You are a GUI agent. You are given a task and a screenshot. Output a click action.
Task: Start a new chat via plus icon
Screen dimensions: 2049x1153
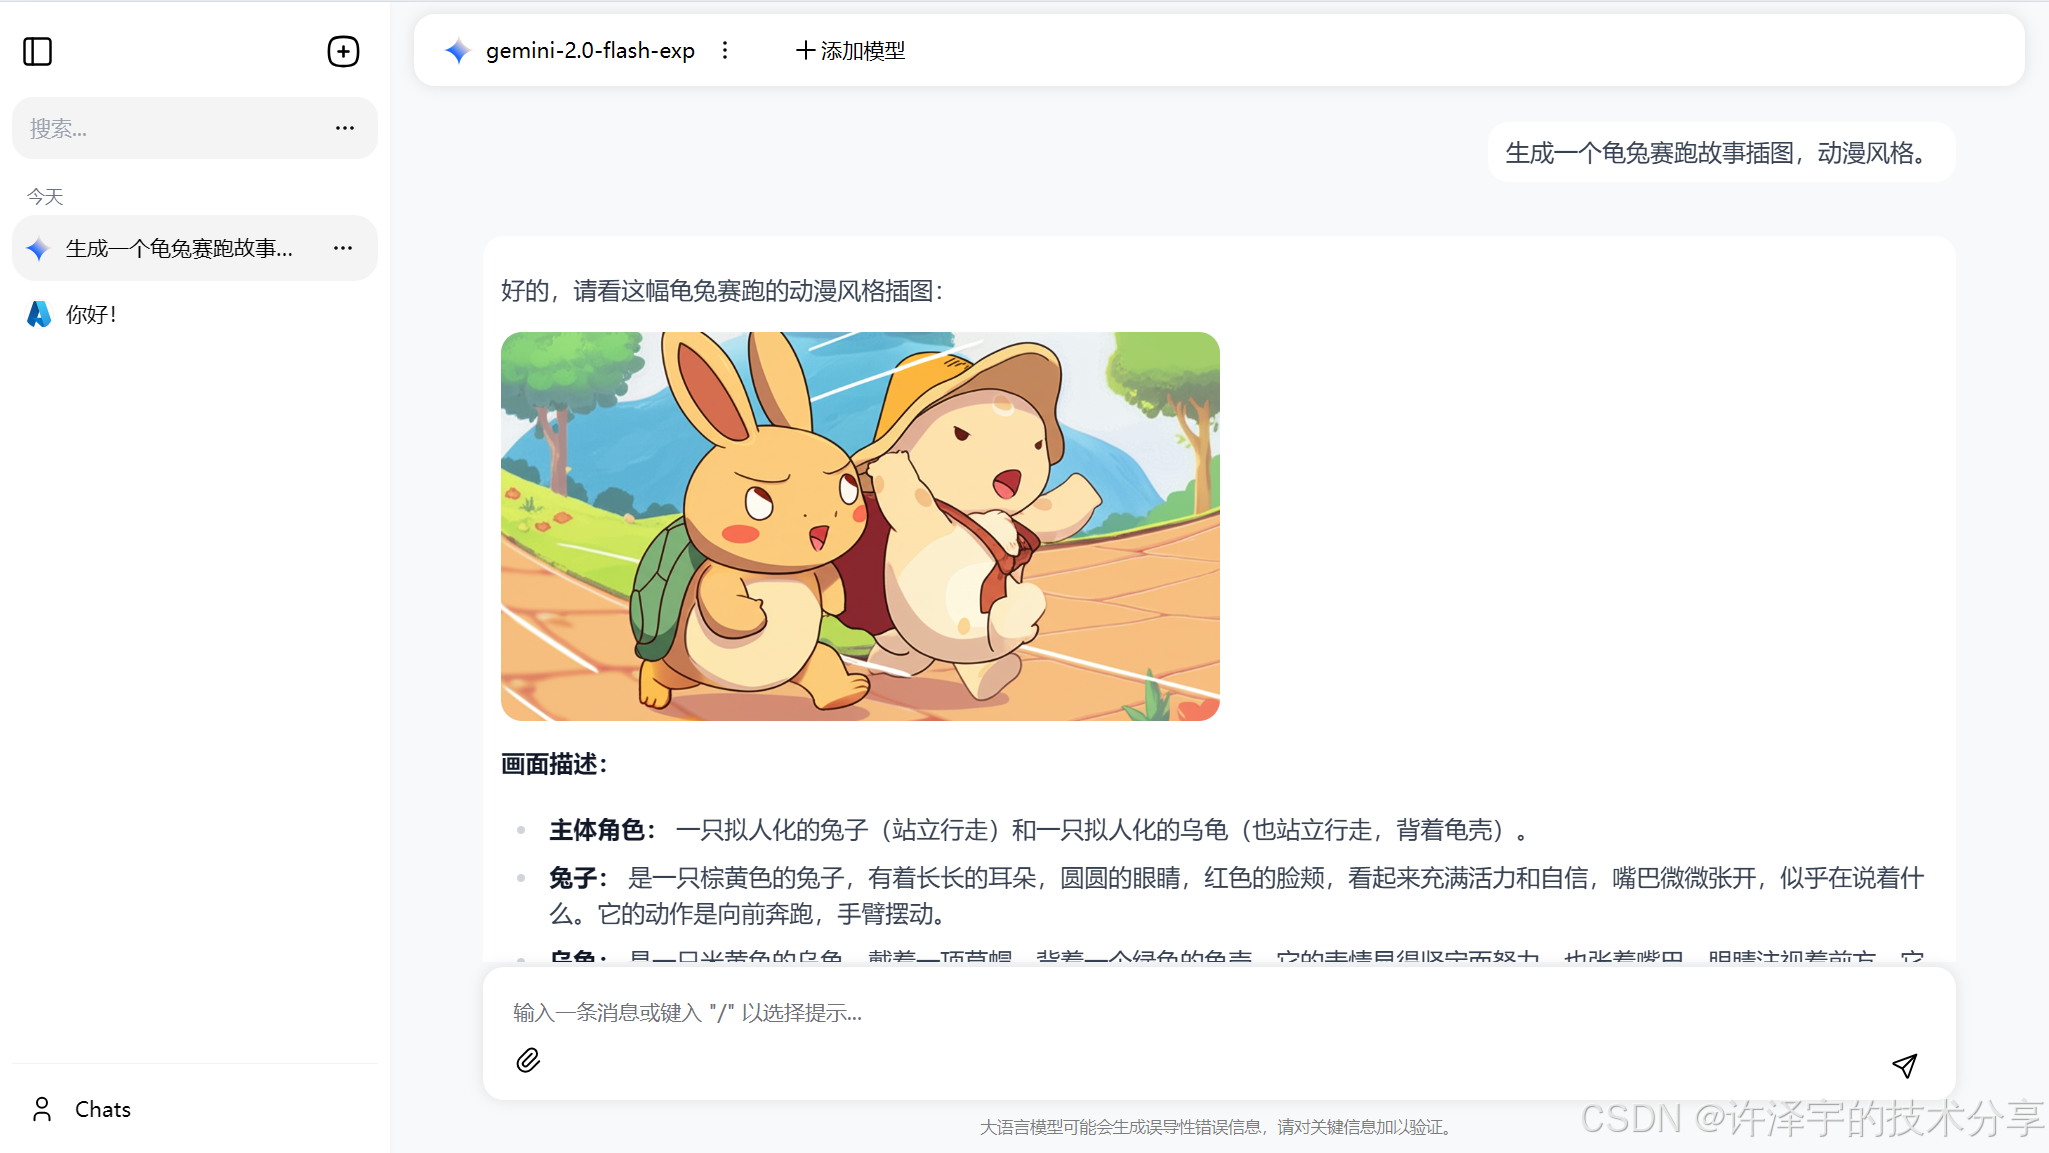pyautogui.click(x=344, y=51)
